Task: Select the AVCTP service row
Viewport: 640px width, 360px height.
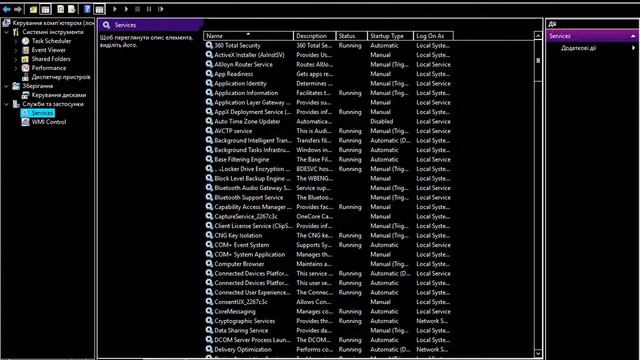Action: click(328, 131)
